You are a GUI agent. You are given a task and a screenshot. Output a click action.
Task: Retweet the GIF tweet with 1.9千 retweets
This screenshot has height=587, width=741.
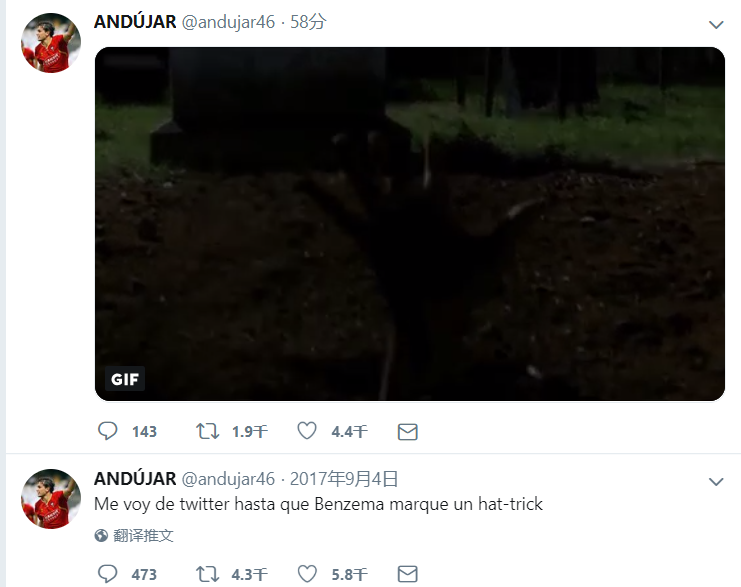[207, 431]
